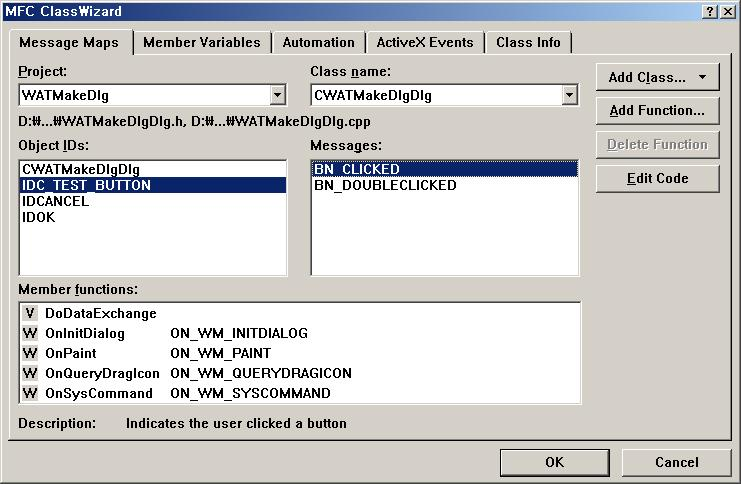Select BN_CLICKED message

[445, 169]
